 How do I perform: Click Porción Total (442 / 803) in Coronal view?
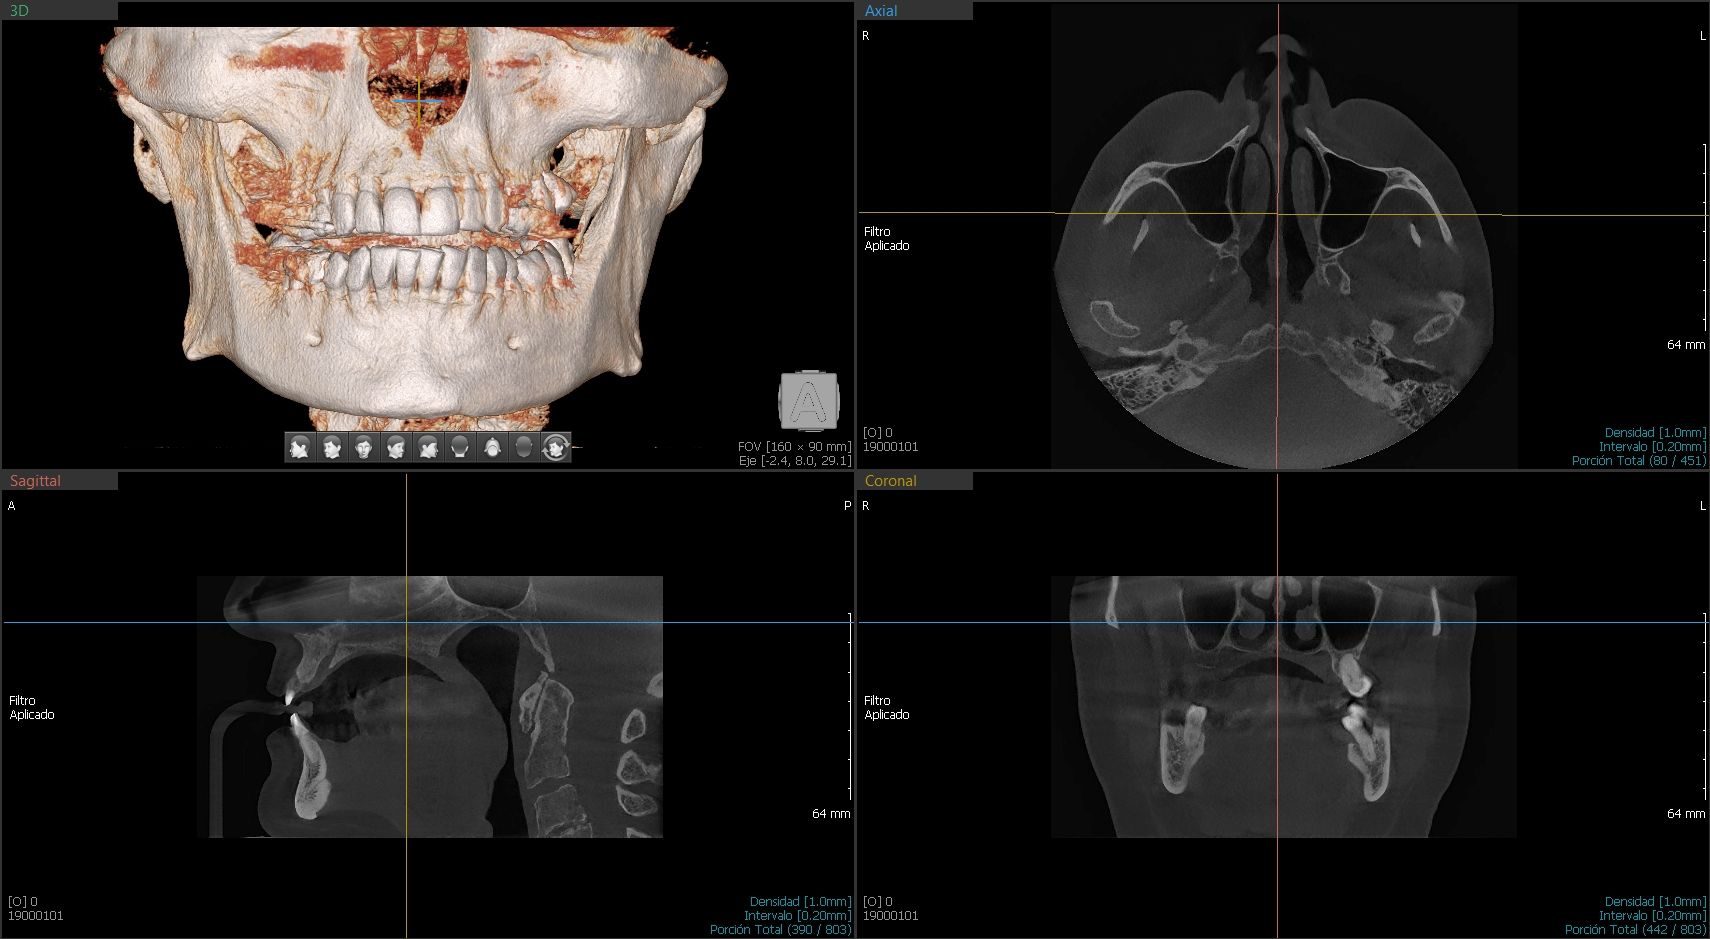tap(1635, 930)
